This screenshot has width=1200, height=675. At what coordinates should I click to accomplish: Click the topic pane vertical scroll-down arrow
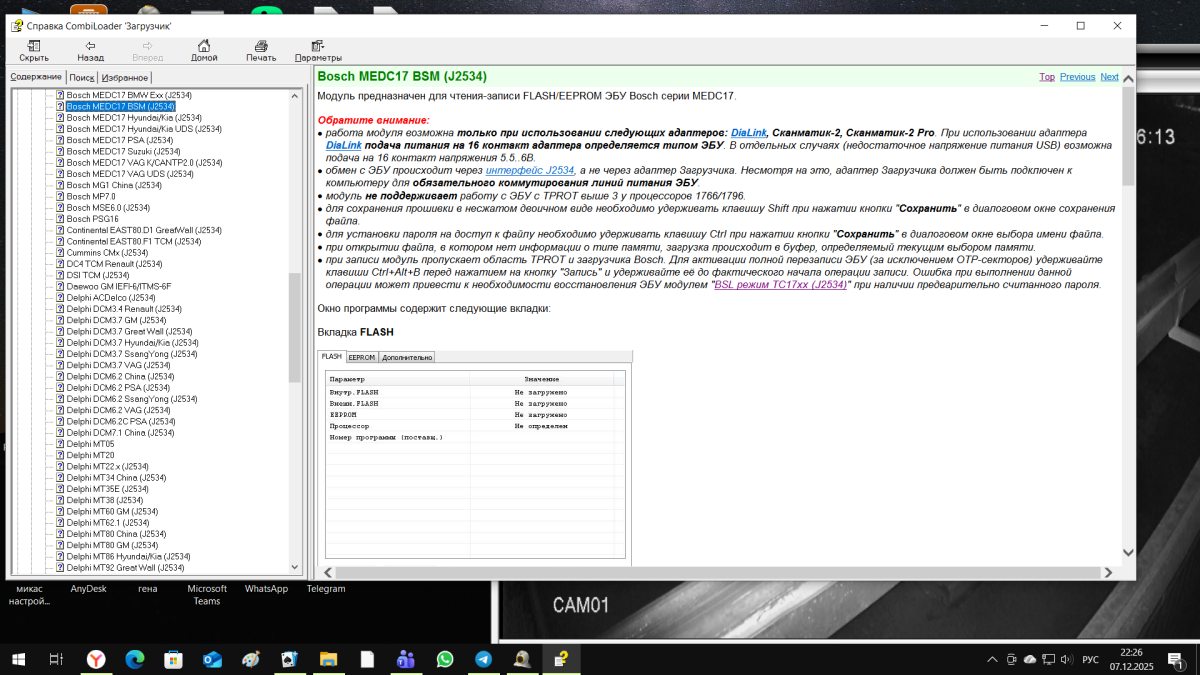[x=1128, y=552]
